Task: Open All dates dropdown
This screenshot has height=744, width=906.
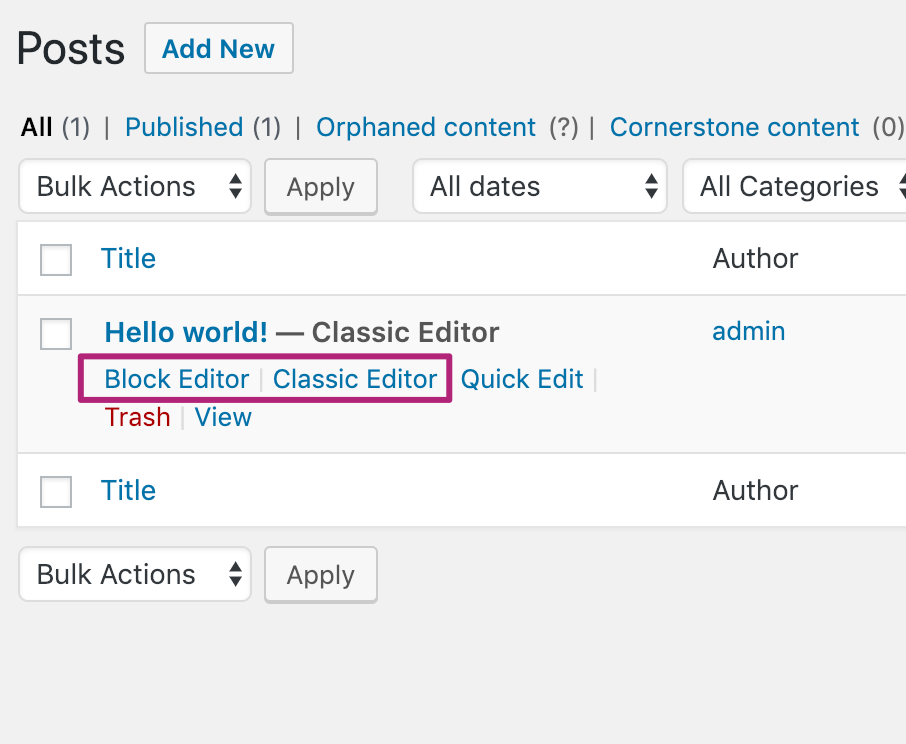Action: pyautogui.click(x=540, y=187)
